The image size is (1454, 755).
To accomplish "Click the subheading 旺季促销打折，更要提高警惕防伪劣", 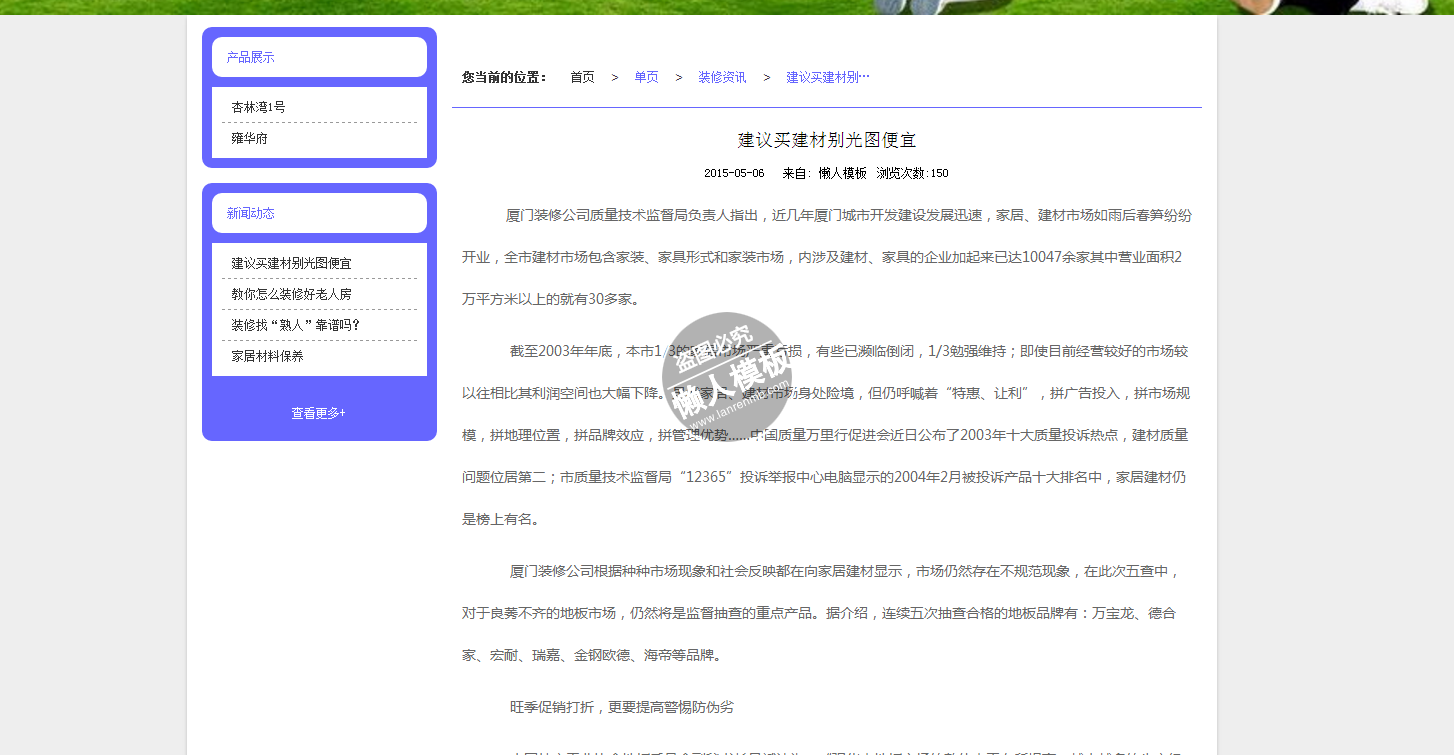I will pyautogui.click(x=621, y=707).
